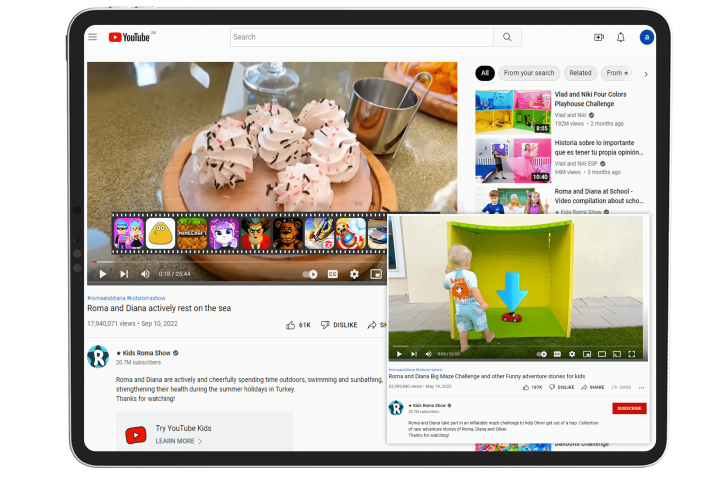Select From your search chip
The height and width of the screenshot is (480, 713).
tap(529, 73)
